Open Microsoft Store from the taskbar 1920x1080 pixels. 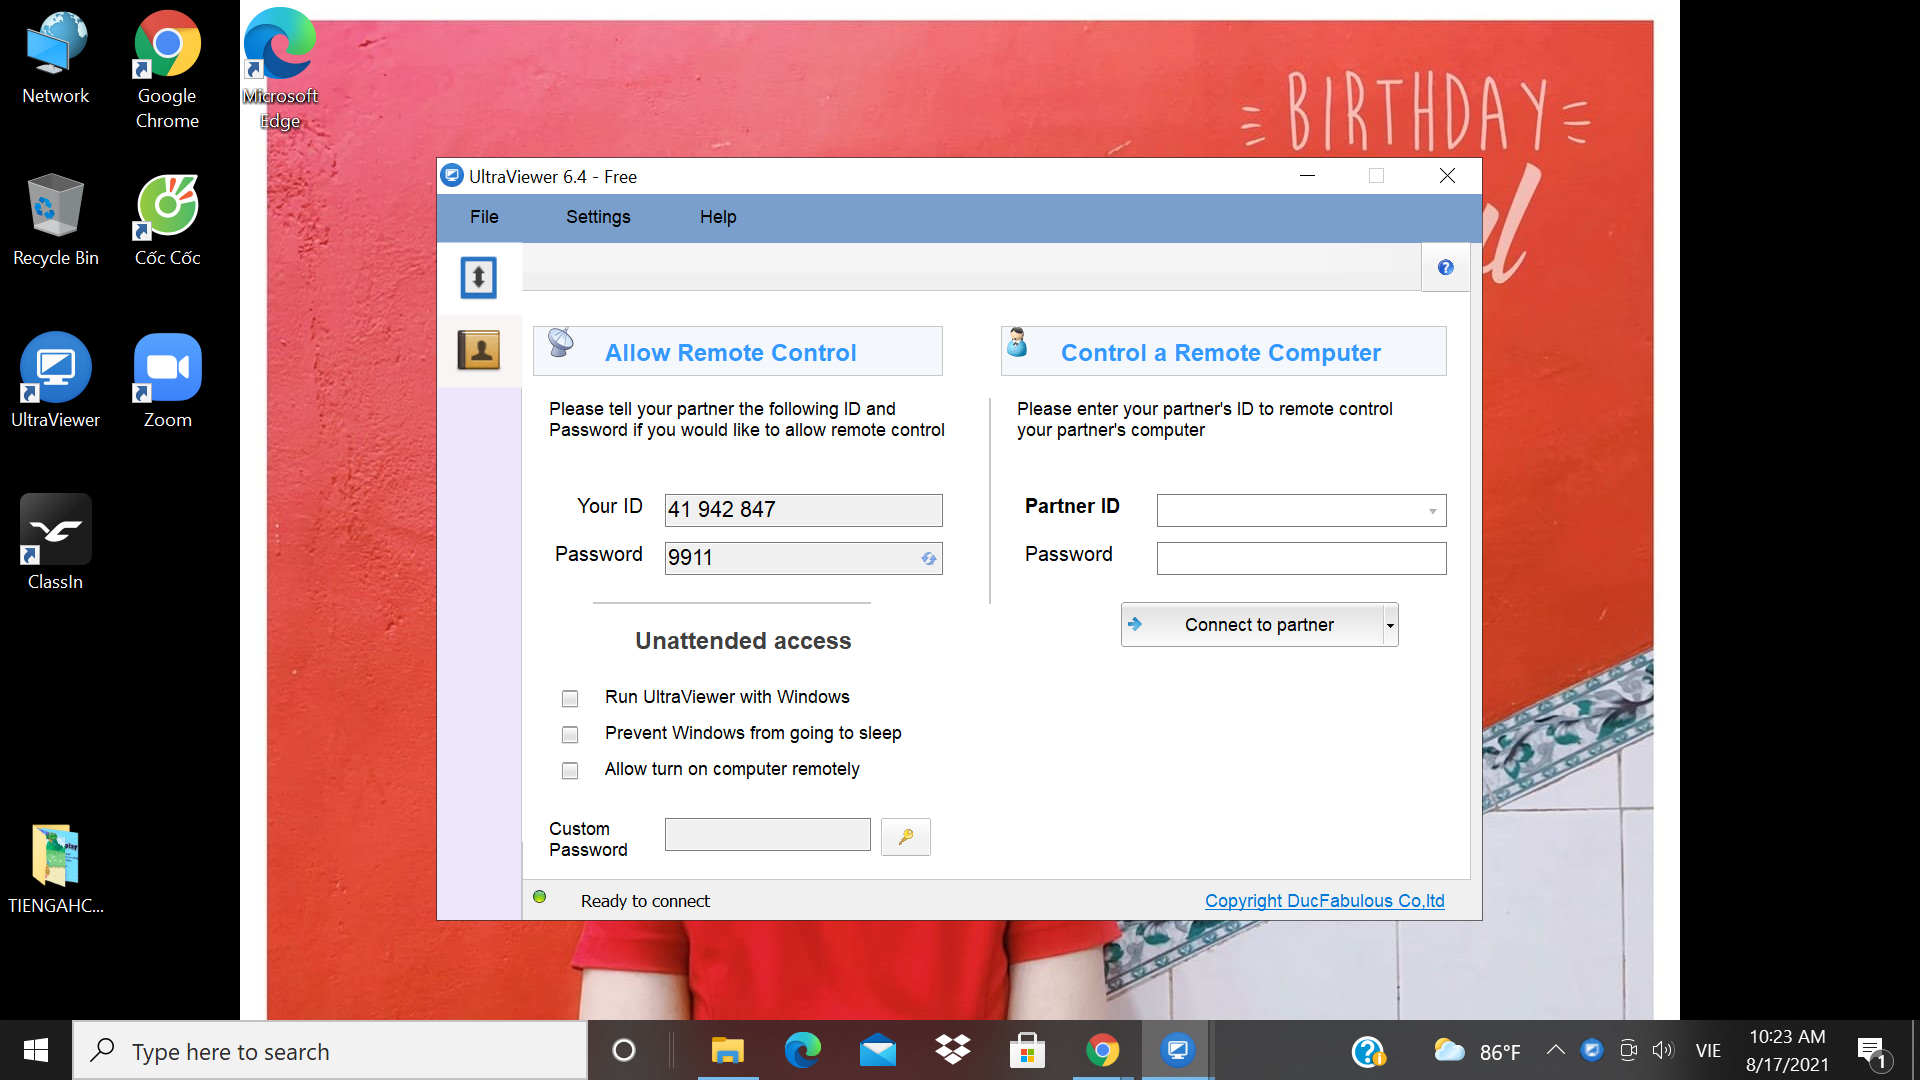pyautogui.click(x=1027, y=1051)
